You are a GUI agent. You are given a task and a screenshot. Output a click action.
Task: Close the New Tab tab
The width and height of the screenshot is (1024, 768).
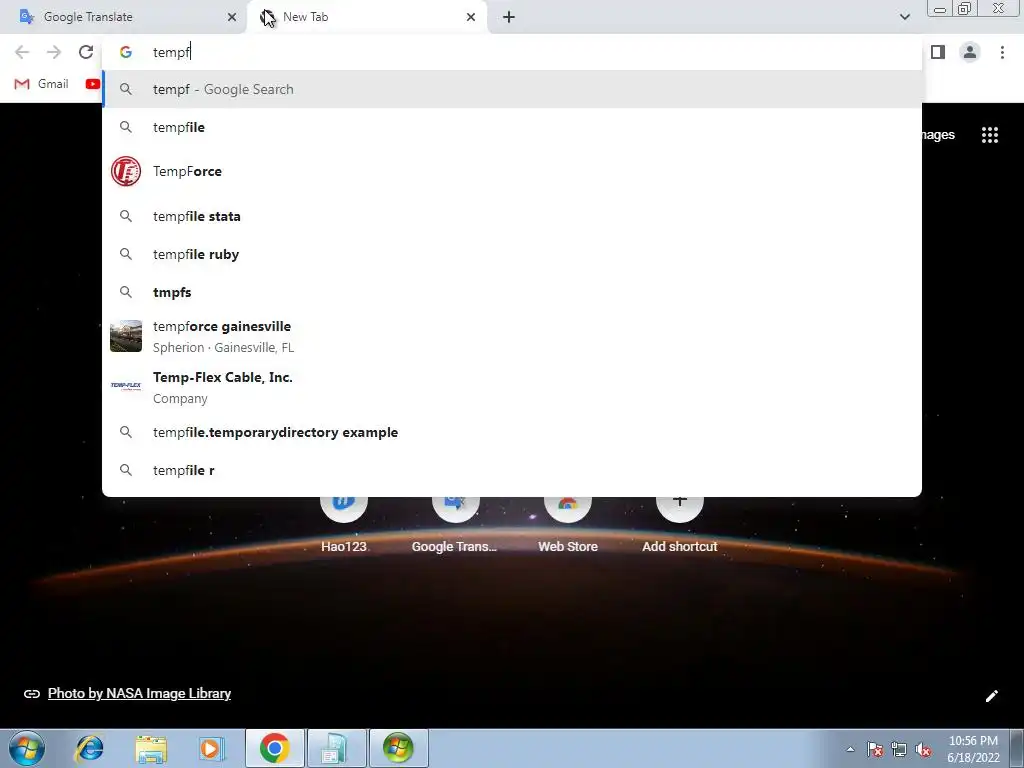(x=471, y=17)
